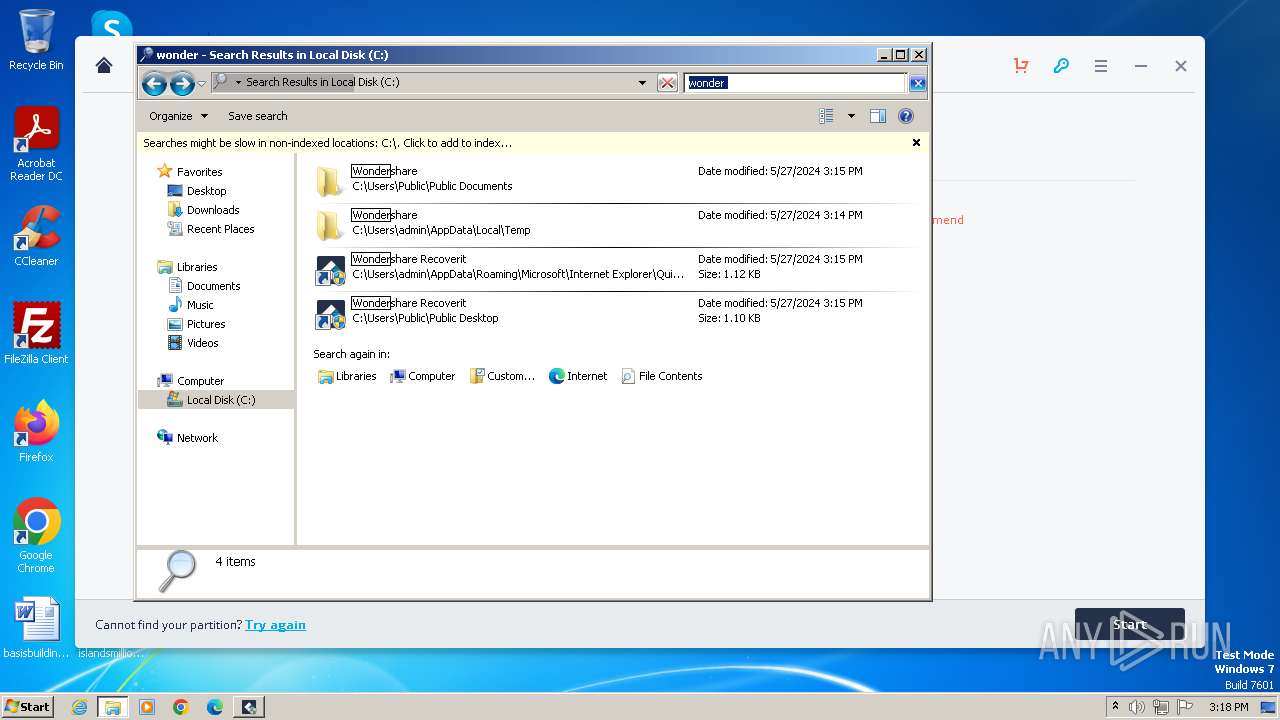
Task: Click the volume speaker tray icon
Action: 1137,707
